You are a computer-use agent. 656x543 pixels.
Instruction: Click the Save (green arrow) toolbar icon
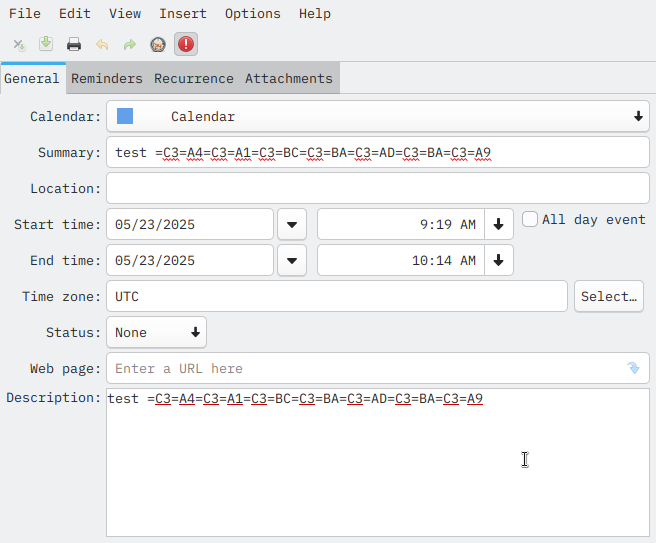pos(46,44)
